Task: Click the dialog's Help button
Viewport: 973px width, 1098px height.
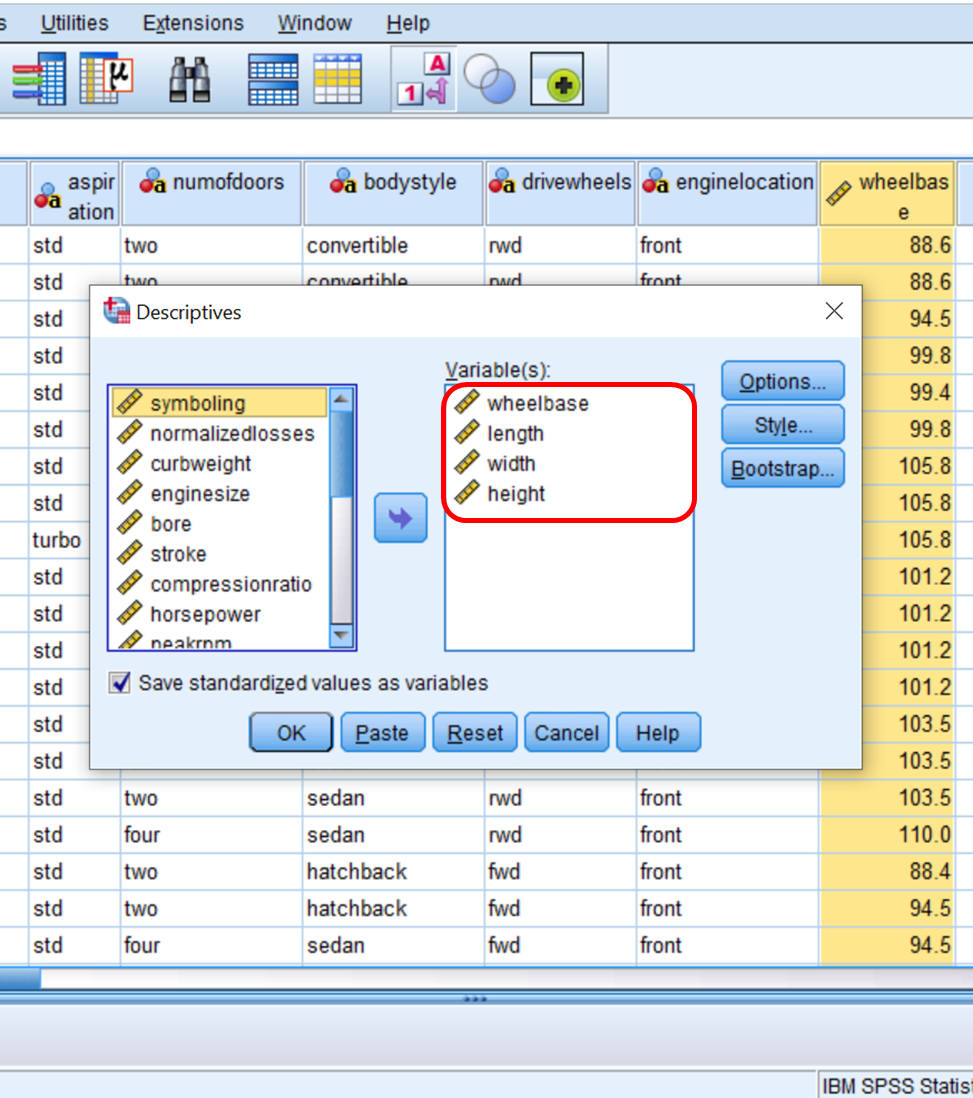Action: 658,732
